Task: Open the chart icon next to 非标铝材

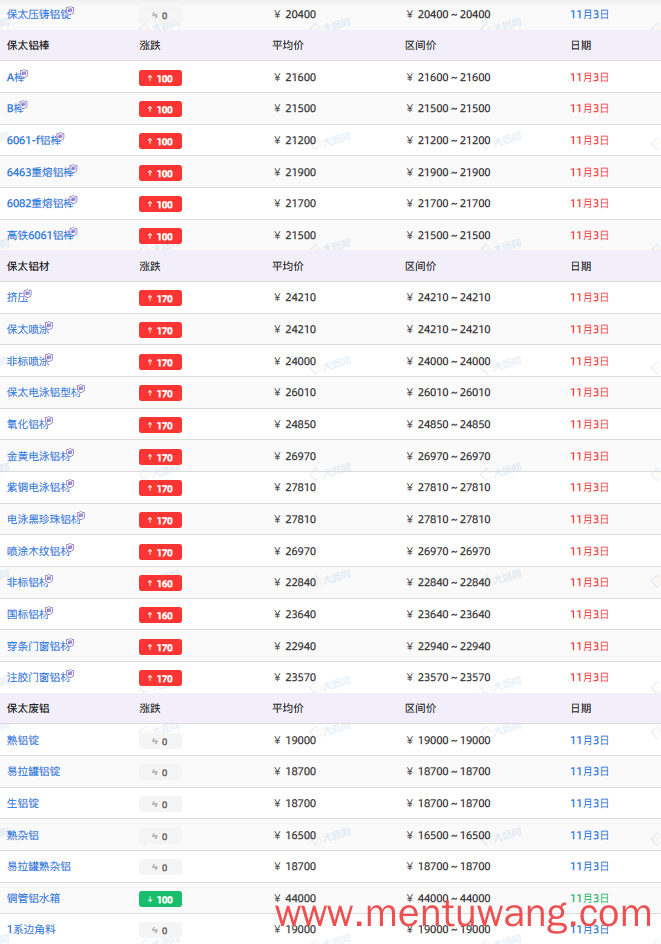Action: pyautogui.click(x=49, y=579)
